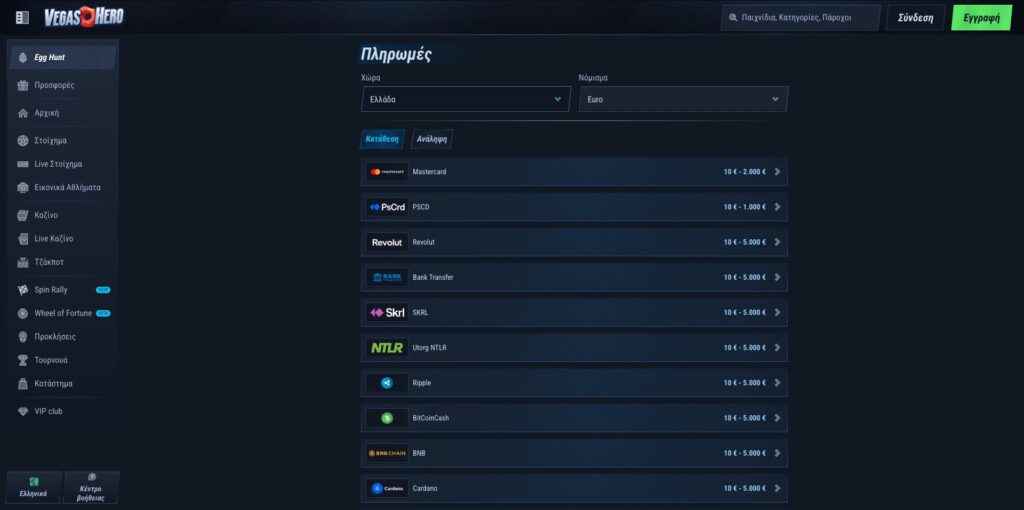Switch to the Ανάληψη tab
This screenshot has height=510, width=1024.
click(432, 139)
